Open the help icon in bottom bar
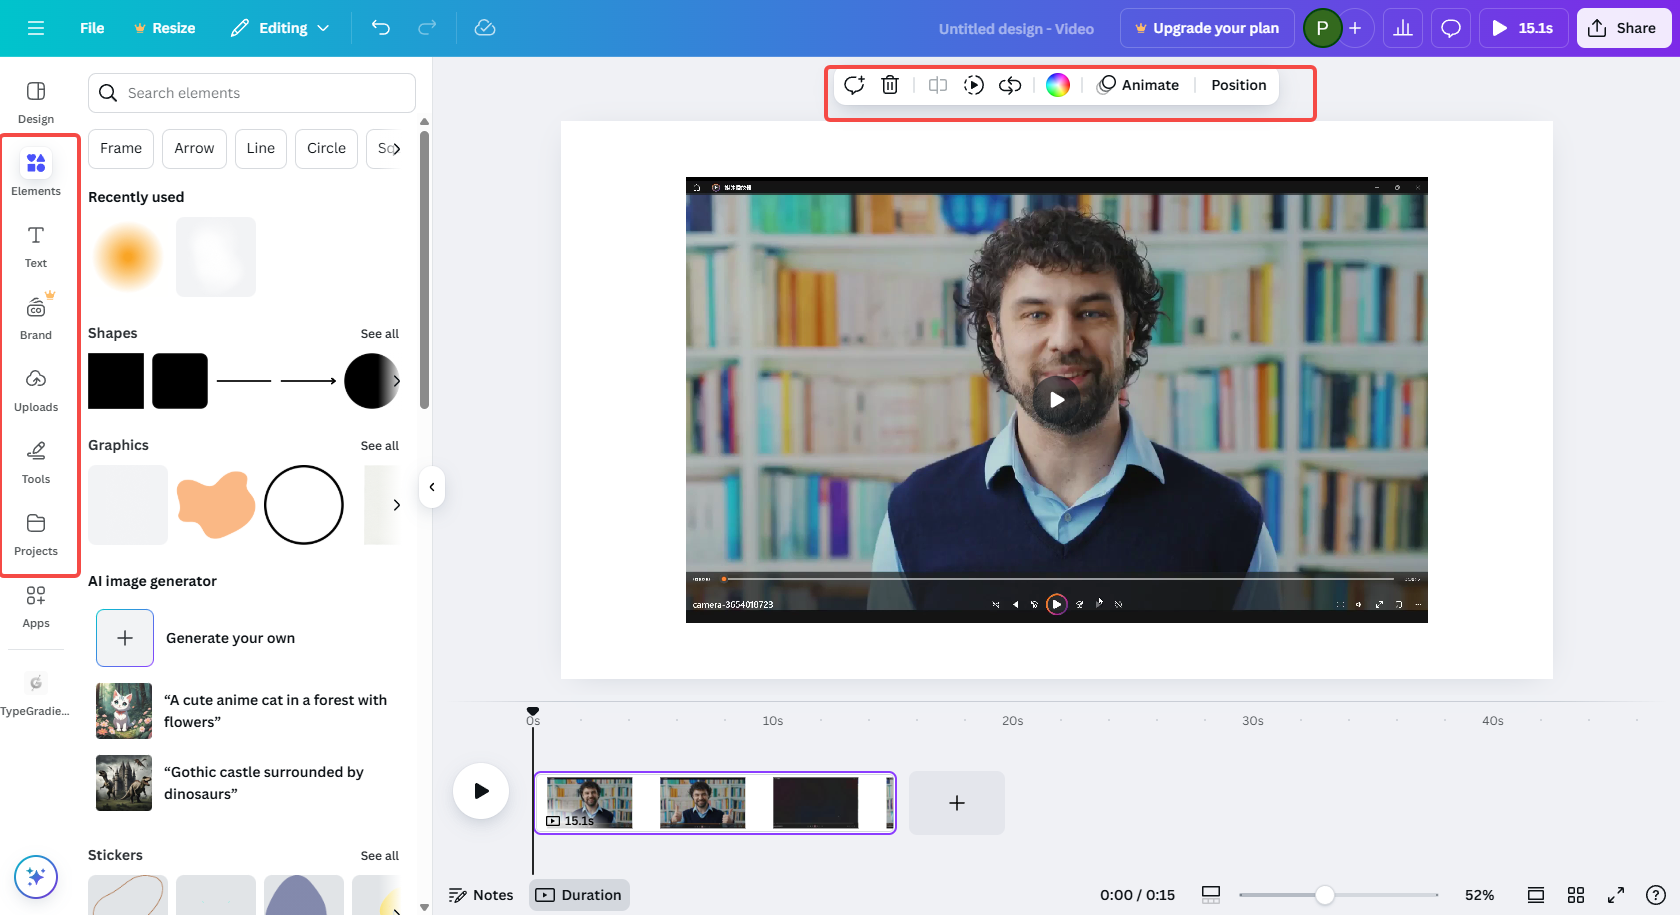This screenshot has width=1680, height=915. tap(1657, 895)
